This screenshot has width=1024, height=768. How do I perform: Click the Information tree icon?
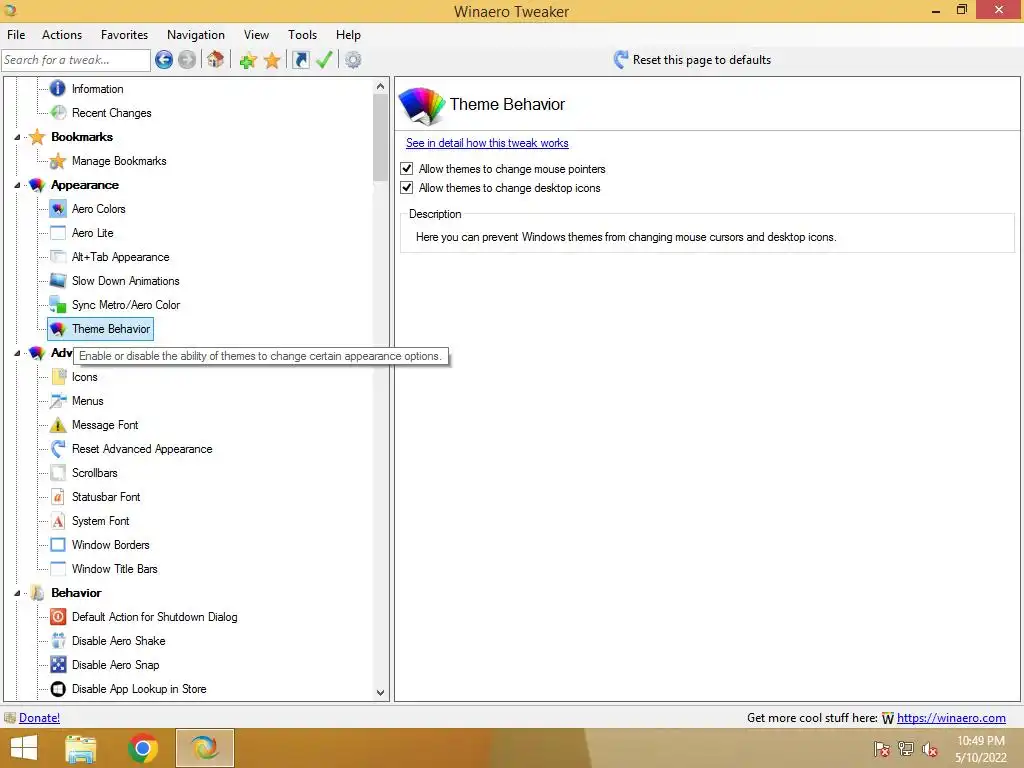click(x=57, y=88)
